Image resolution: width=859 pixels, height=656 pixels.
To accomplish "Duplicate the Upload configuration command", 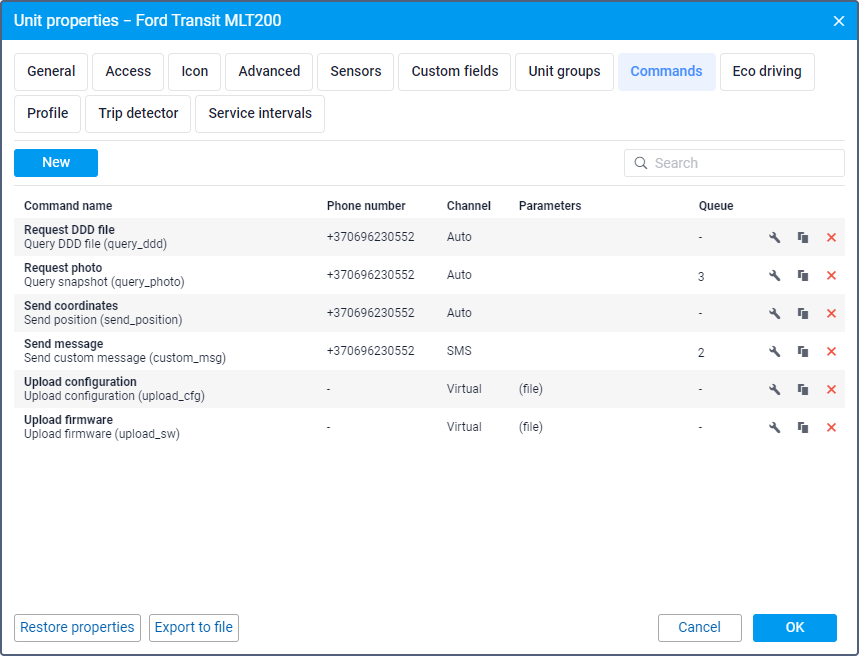I will (x=802, y=389).
